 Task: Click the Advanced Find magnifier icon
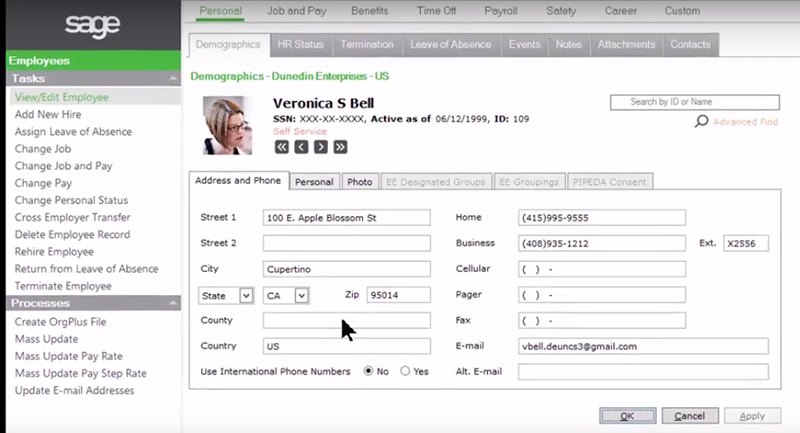point(702,122)
